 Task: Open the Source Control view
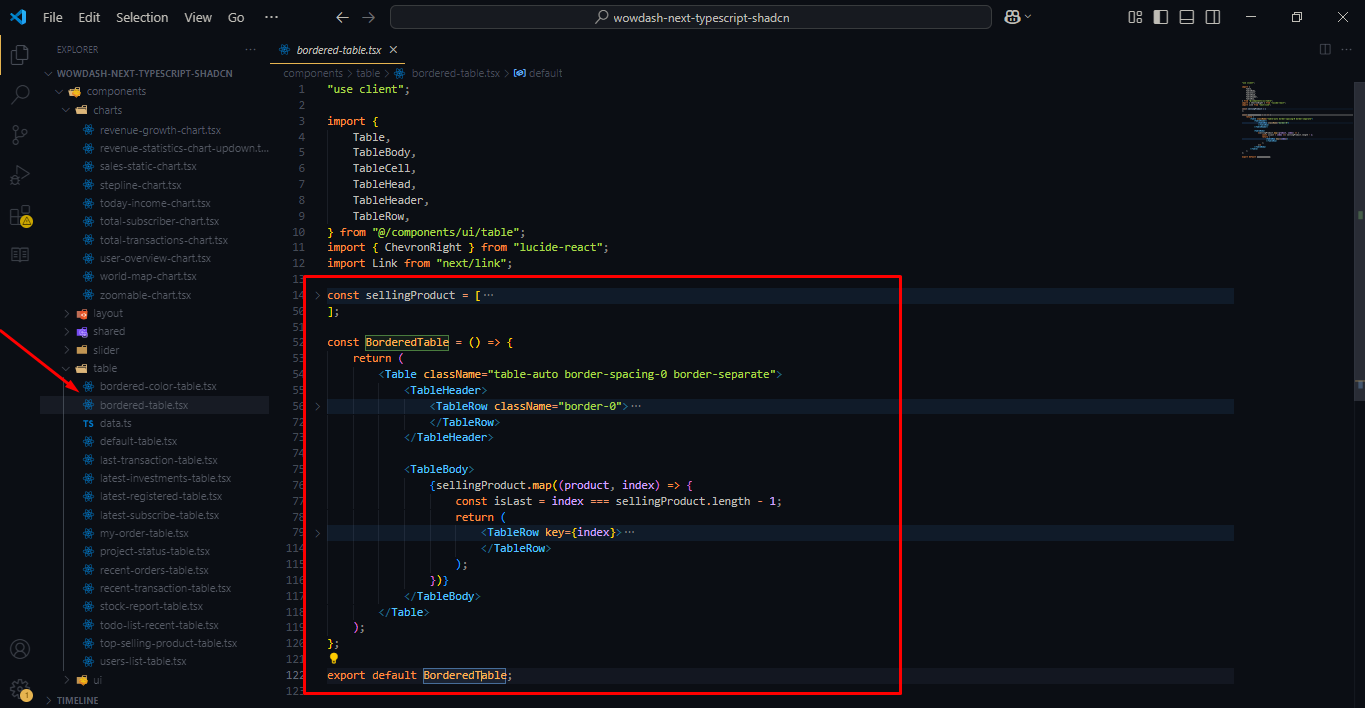coord(19,134)
